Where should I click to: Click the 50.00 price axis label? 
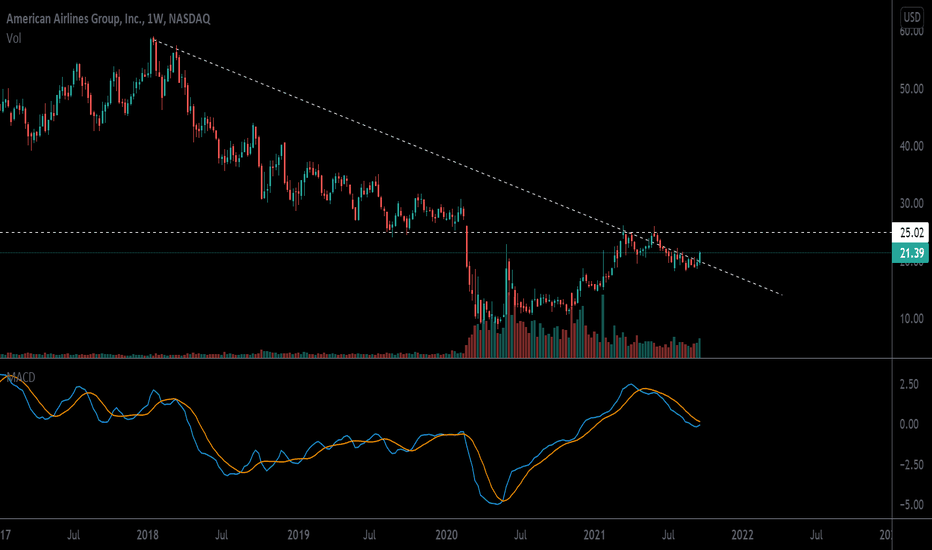coord(912,89)
